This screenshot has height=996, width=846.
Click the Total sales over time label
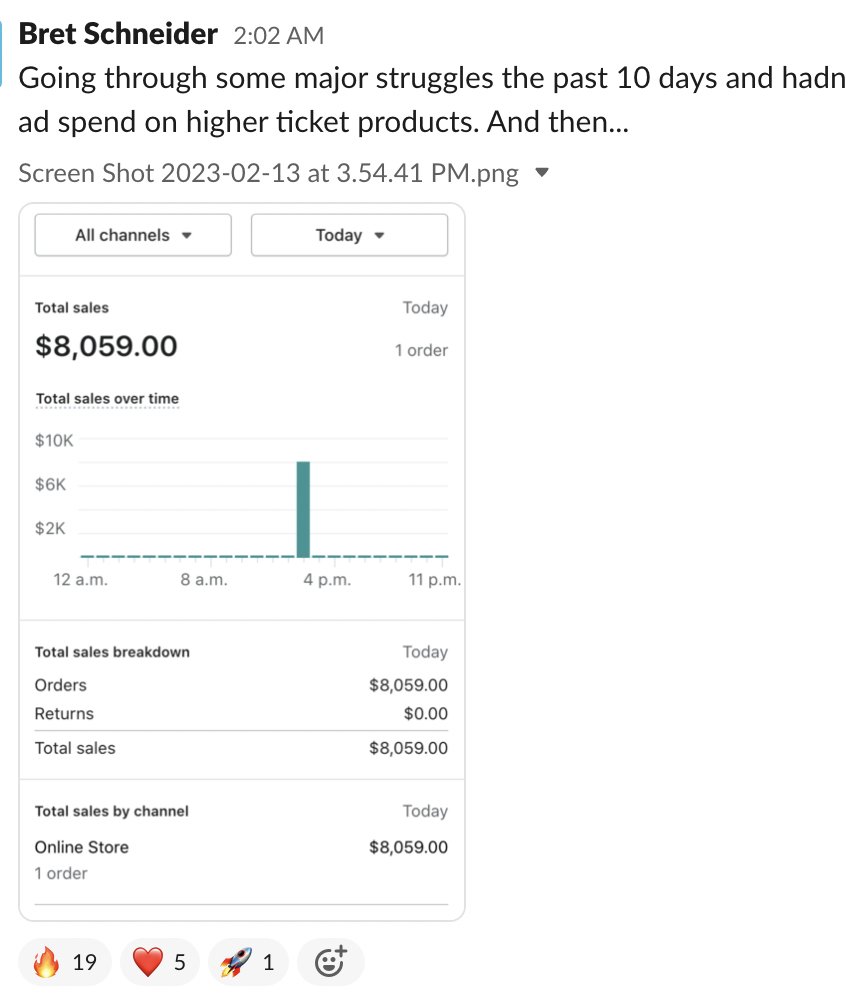point(107,398)
